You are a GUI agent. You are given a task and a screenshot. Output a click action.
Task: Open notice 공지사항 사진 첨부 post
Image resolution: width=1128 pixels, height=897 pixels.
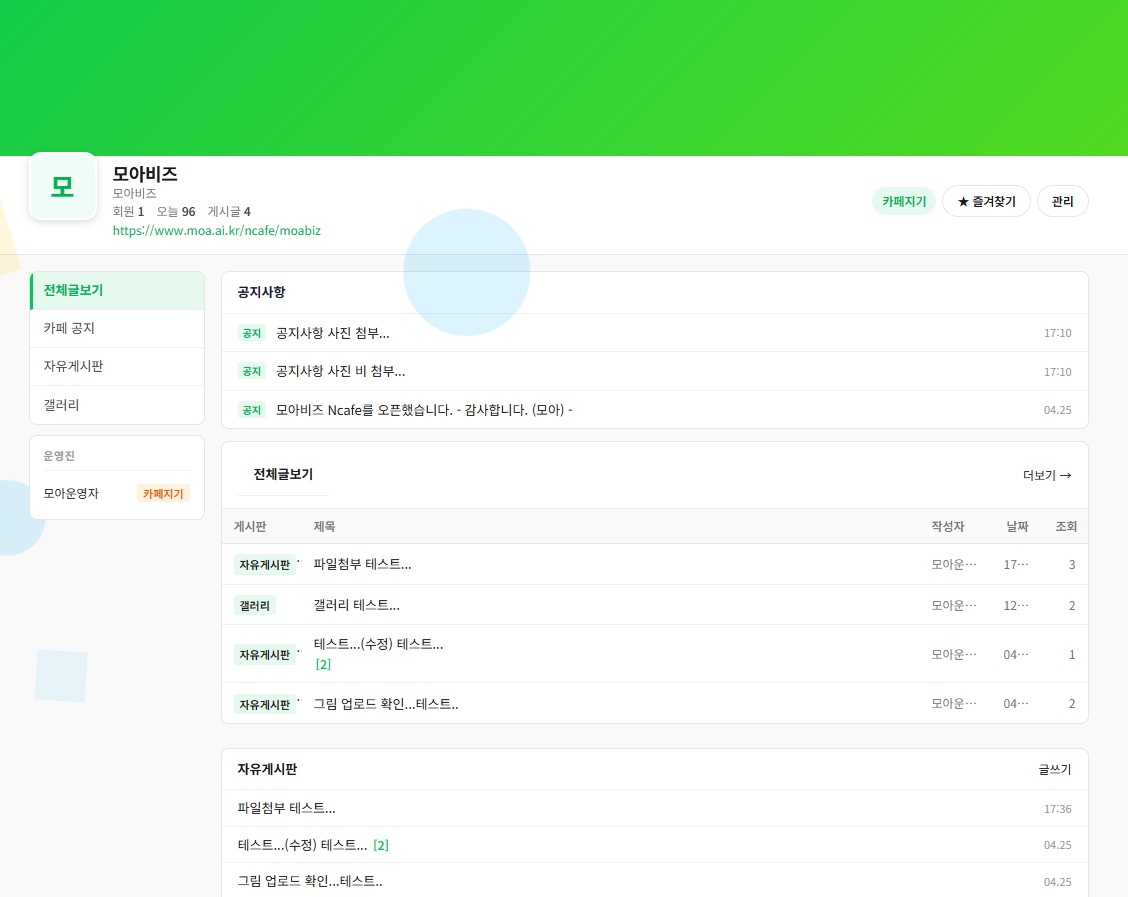(332, 333)
